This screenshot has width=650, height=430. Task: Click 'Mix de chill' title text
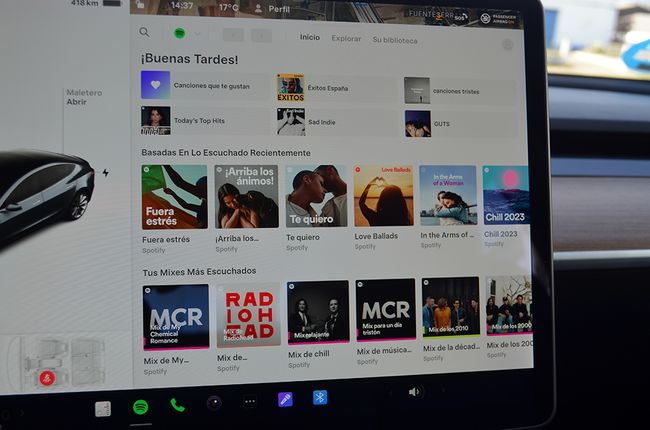click(309, 354)
